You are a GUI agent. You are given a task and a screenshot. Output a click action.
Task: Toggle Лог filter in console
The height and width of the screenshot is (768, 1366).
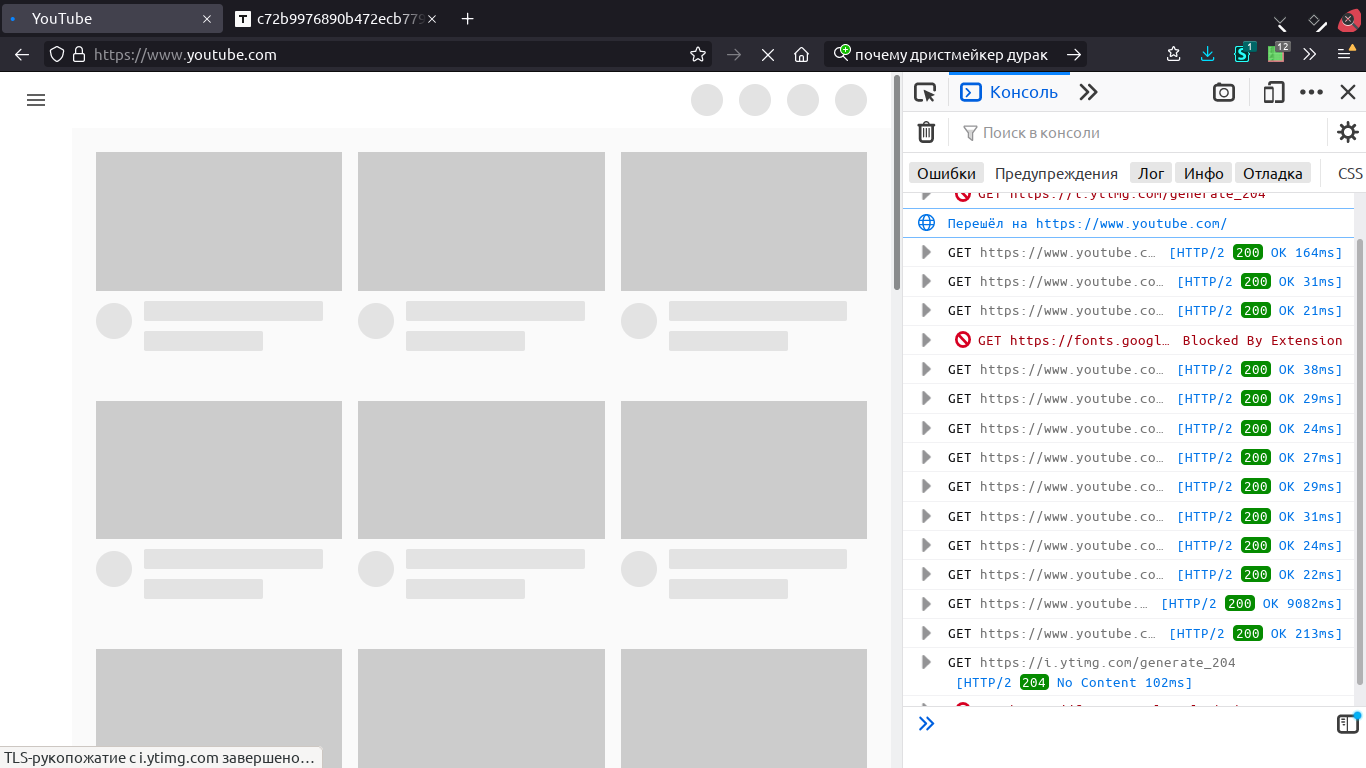click(x=1151, y=173)
